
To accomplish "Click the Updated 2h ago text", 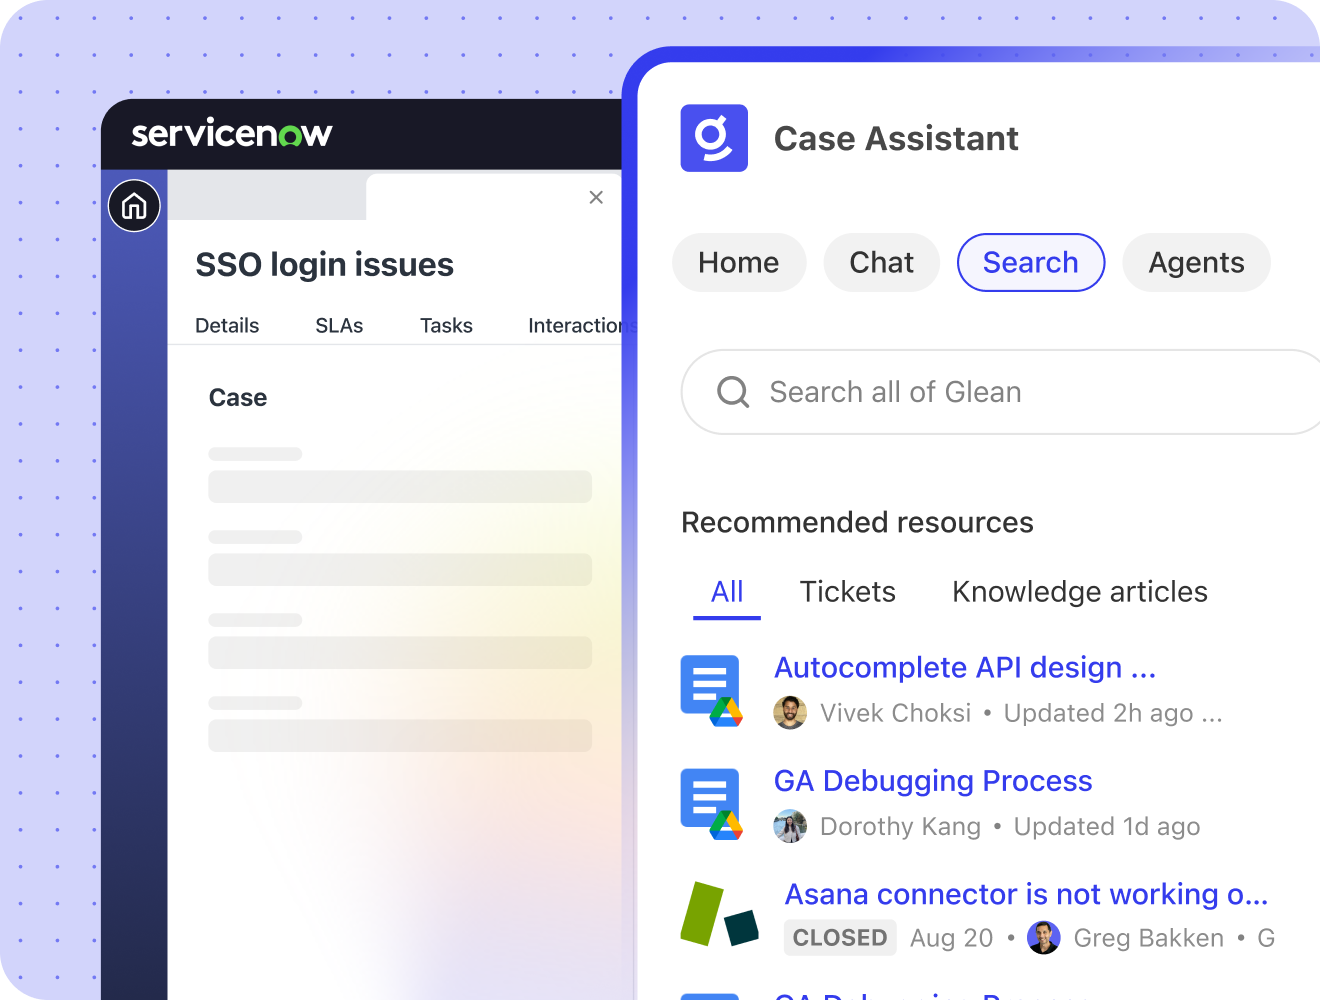I will pyautogui.click(x=1098, y=713).
